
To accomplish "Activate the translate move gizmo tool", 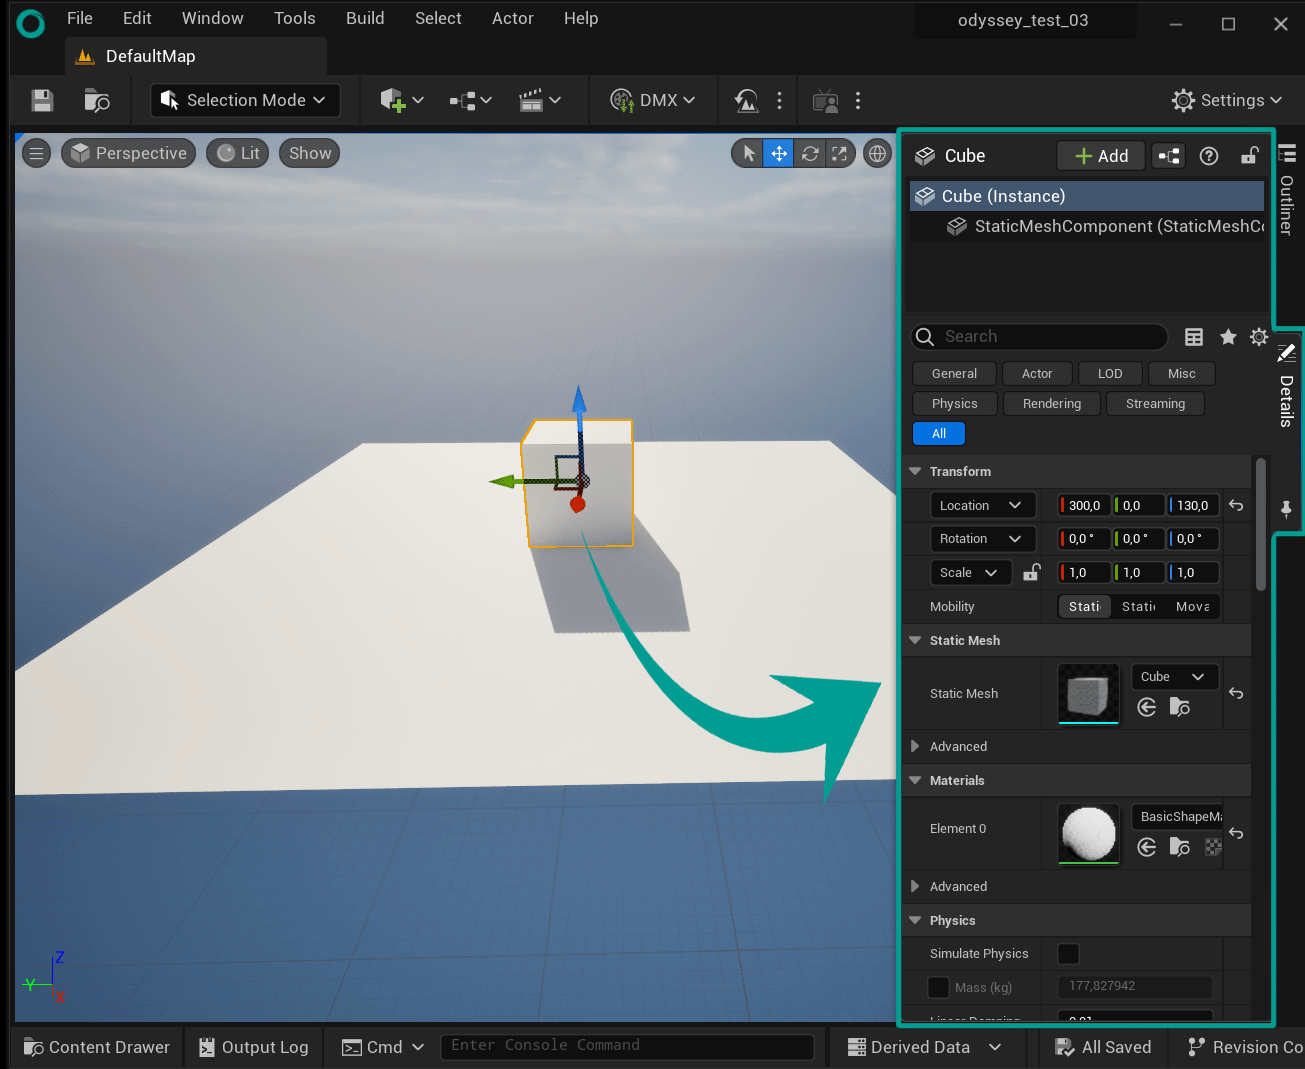I will [779, 153].
